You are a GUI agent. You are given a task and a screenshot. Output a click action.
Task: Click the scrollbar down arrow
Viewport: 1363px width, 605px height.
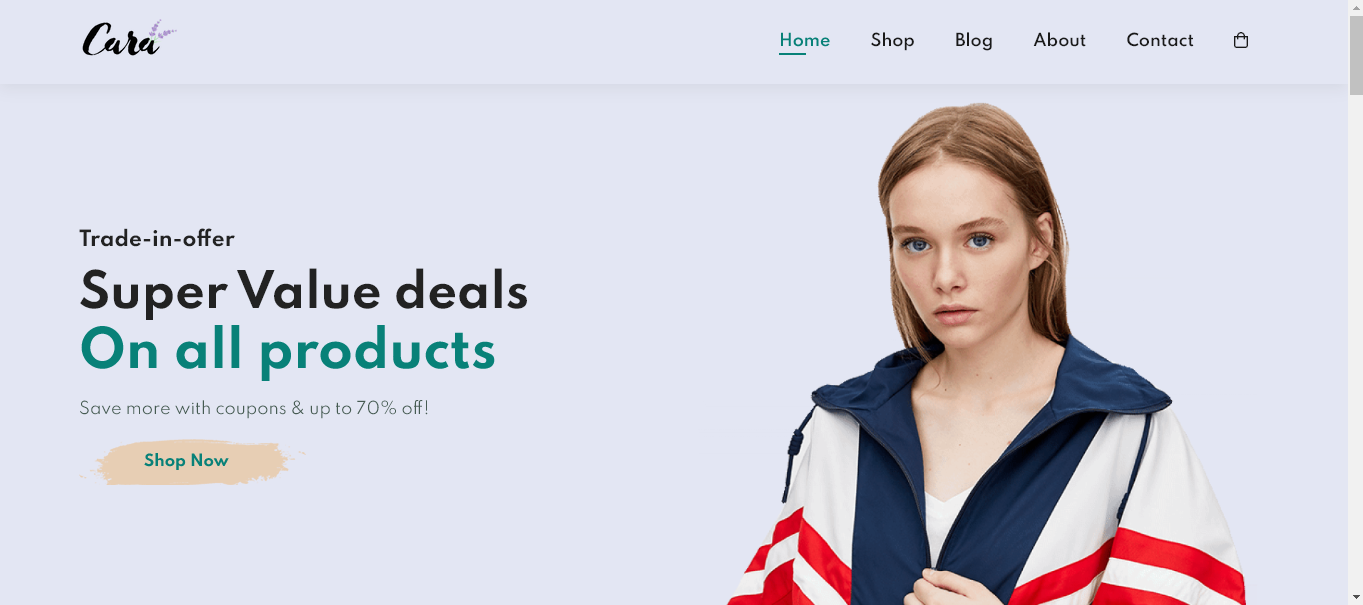click(1355, 598)
